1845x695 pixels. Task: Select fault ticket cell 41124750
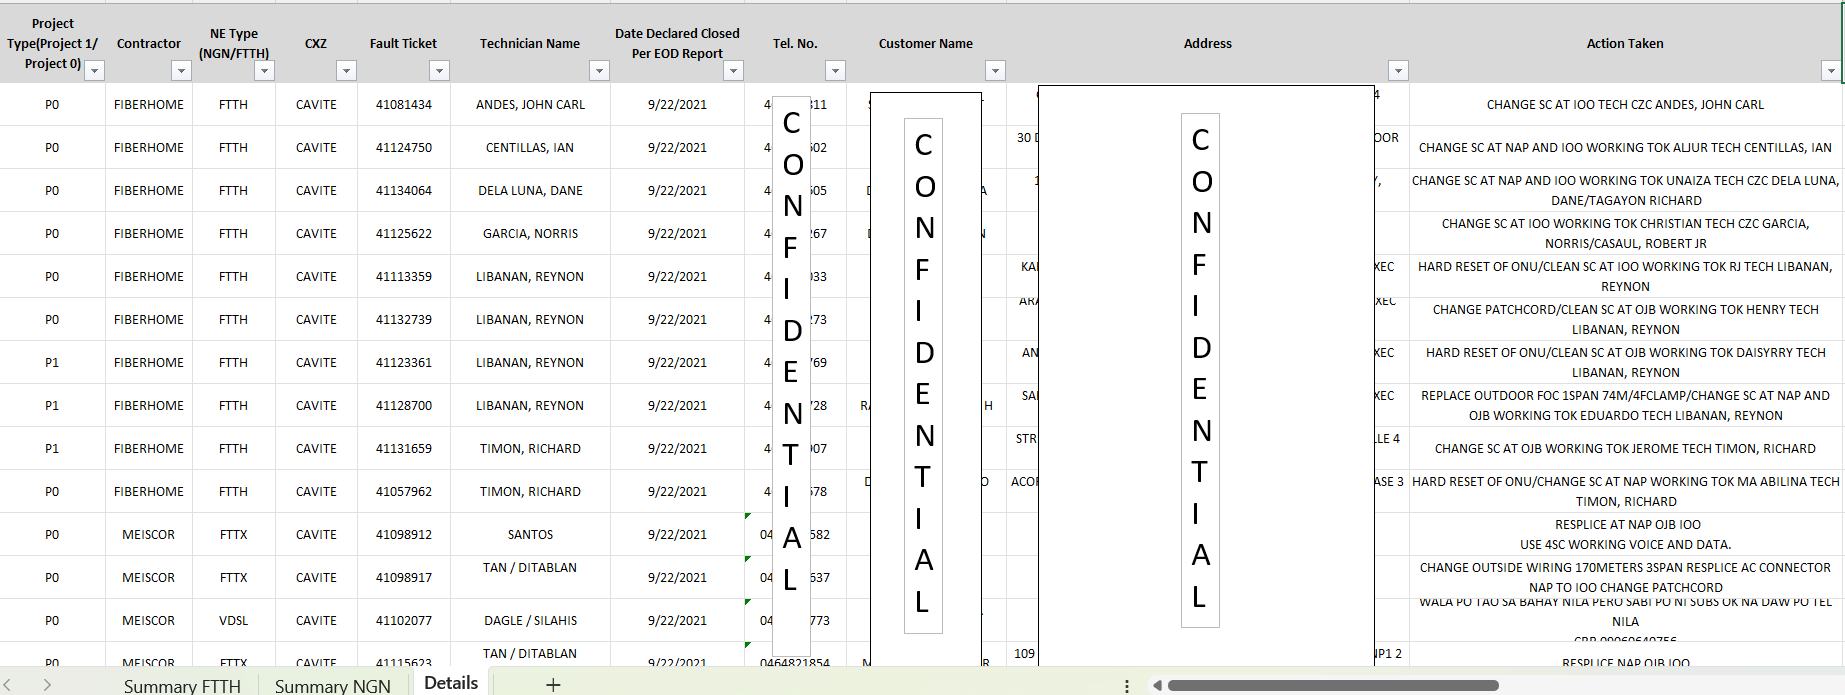404,147
